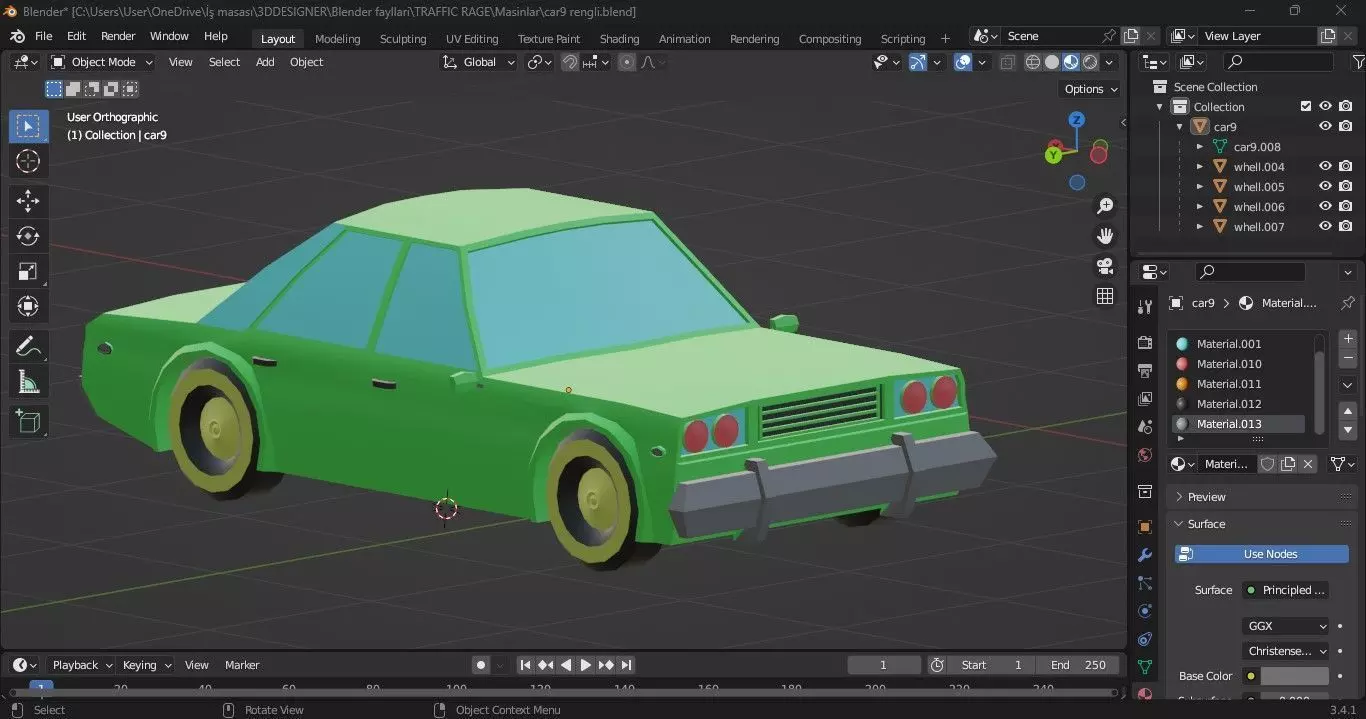Select the Cursor tool
The width and height of the screenshot is (1366, 719).
tap(28, 162)
